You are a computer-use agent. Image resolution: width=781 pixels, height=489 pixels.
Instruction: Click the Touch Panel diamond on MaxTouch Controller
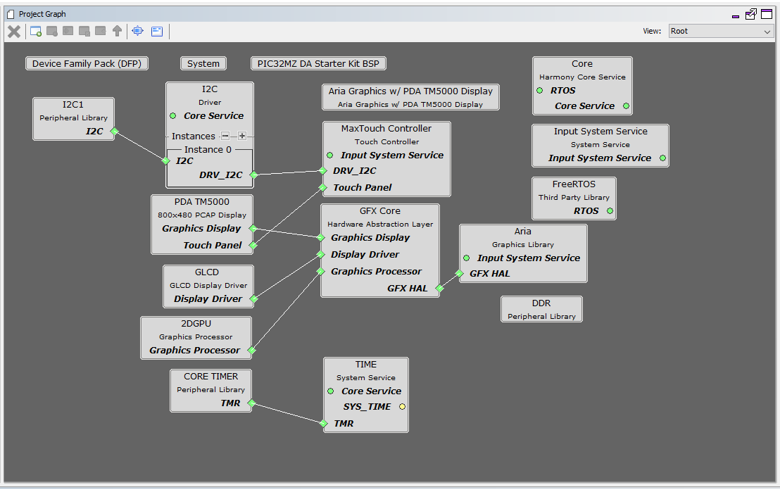[x=323, y=188]
